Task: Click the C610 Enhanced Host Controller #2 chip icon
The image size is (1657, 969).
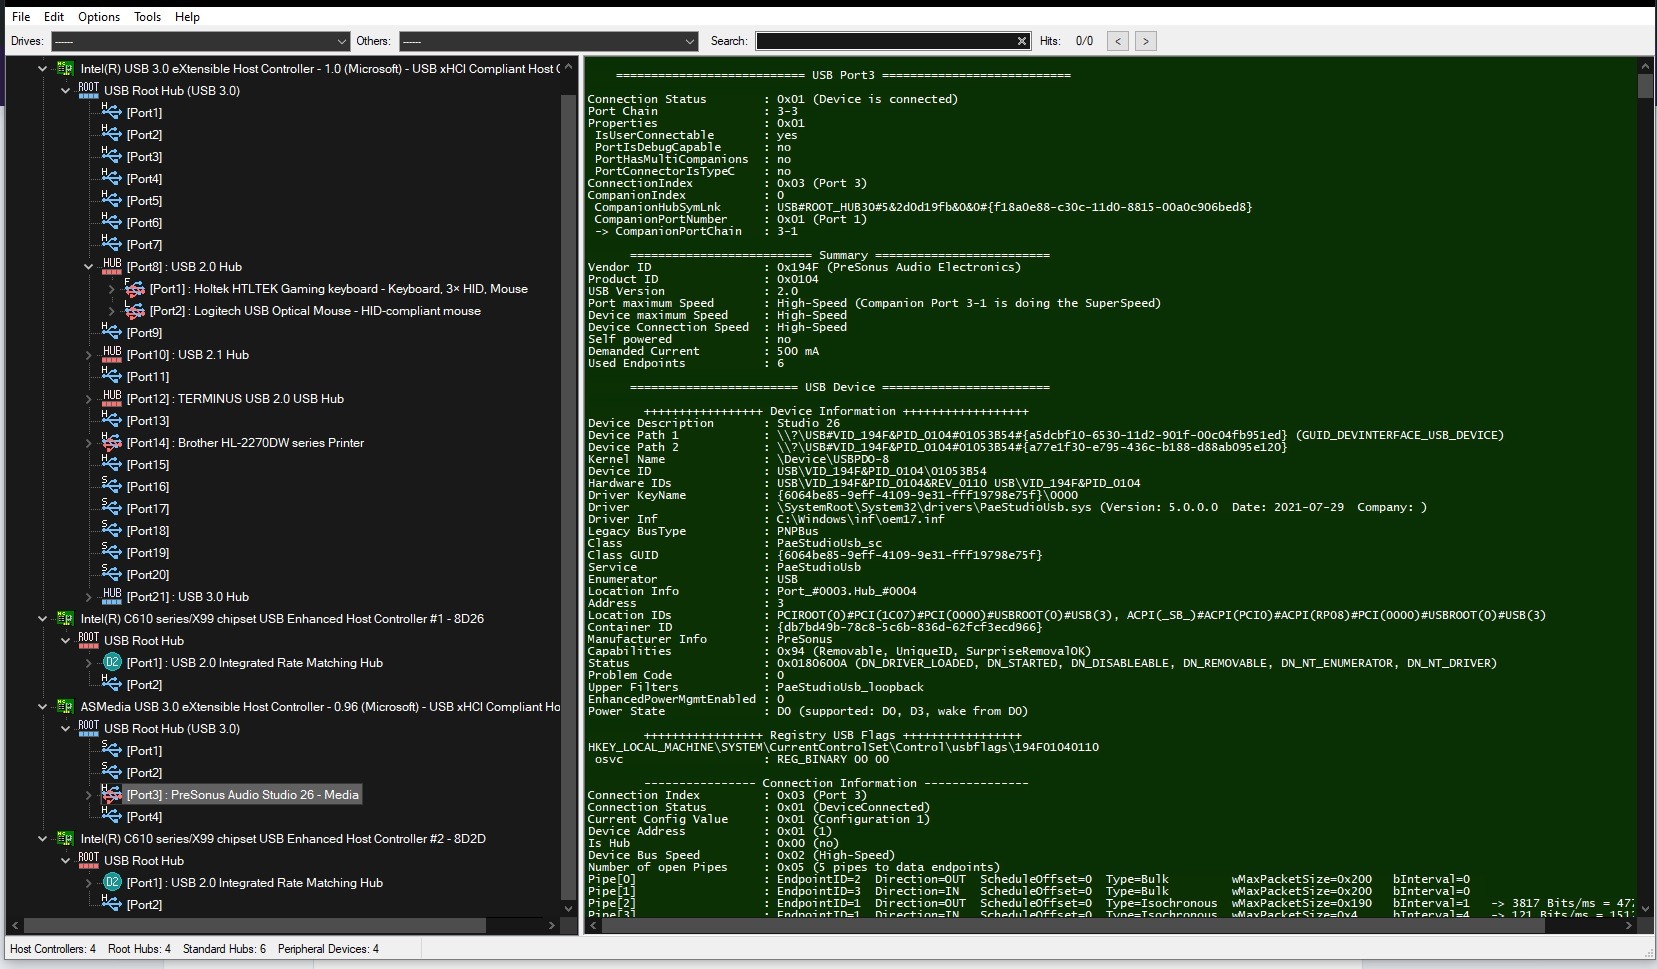Action: tap(65, 839)
